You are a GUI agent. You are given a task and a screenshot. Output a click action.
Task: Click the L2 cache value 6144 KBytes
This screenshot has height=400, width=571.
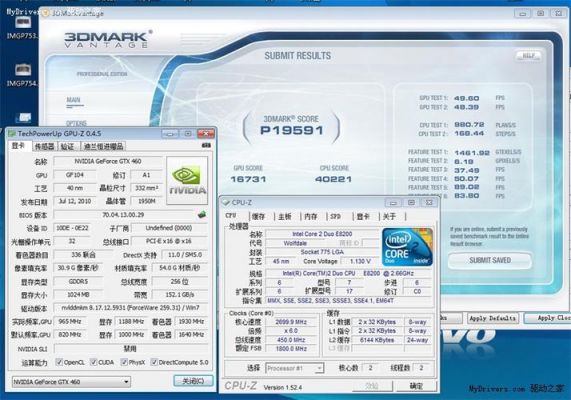[x=377, y=340]
